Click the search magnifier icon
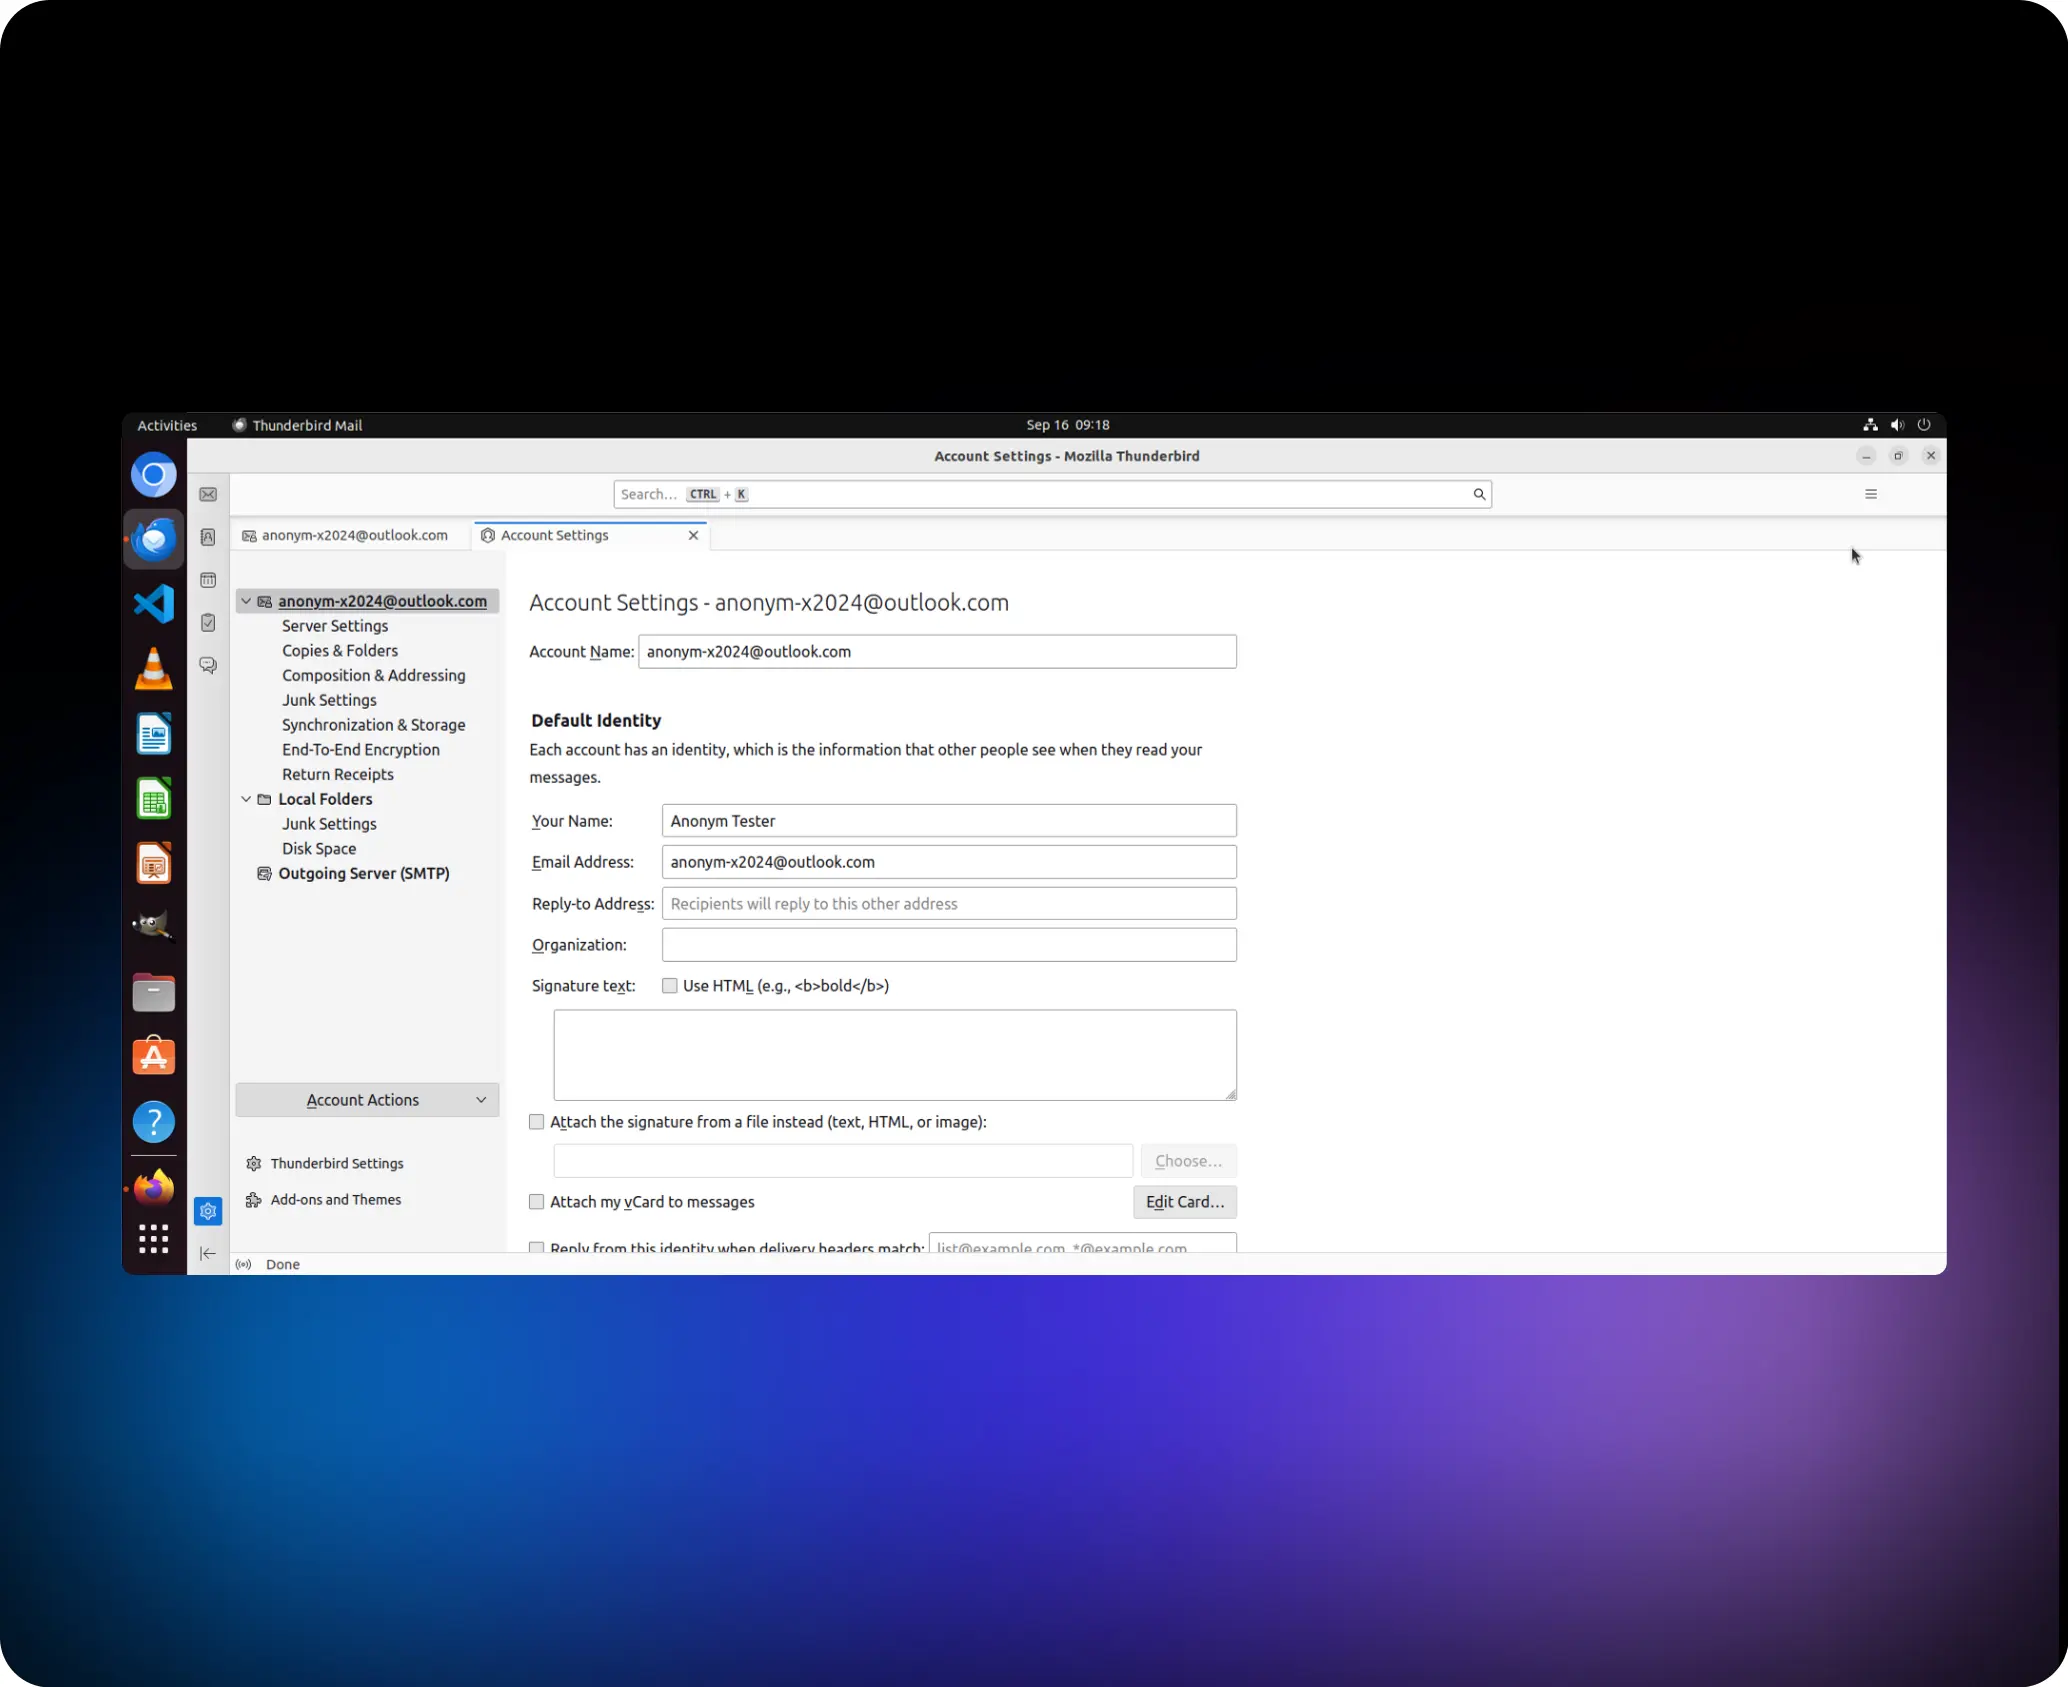 point(1478,494)
